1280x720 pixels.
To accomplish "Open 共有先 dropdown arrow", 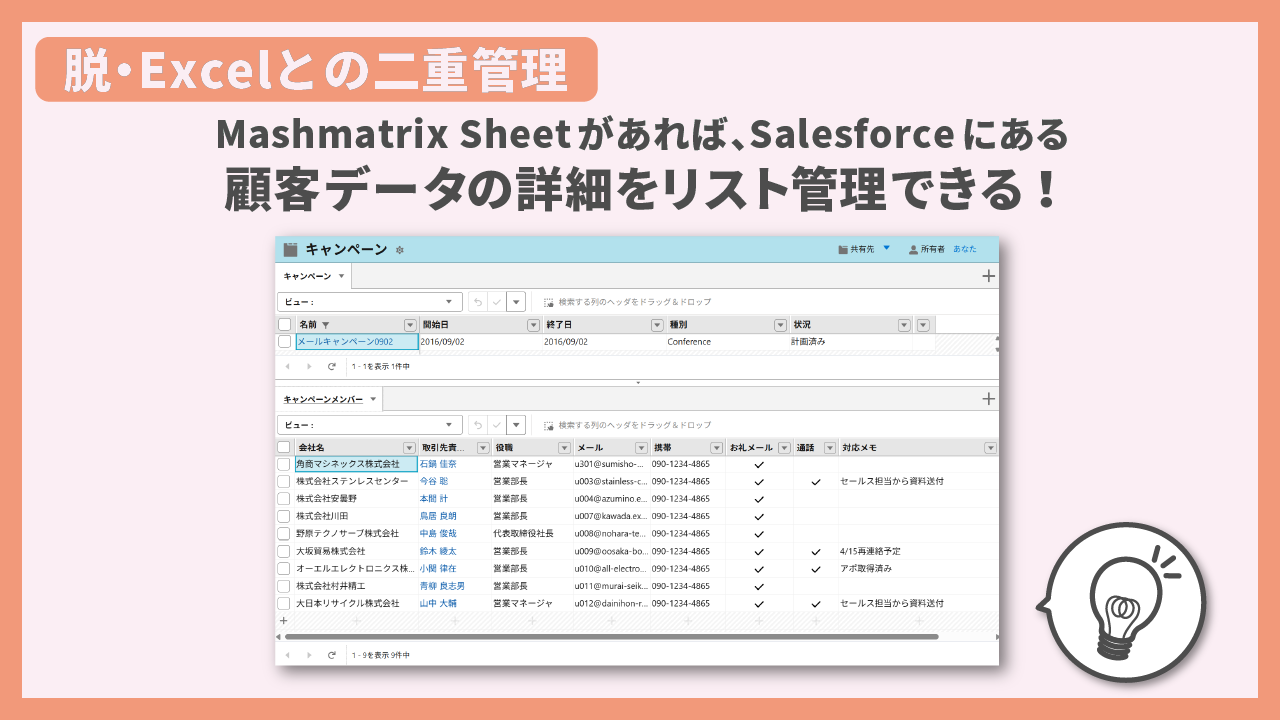I will [886, 248].
